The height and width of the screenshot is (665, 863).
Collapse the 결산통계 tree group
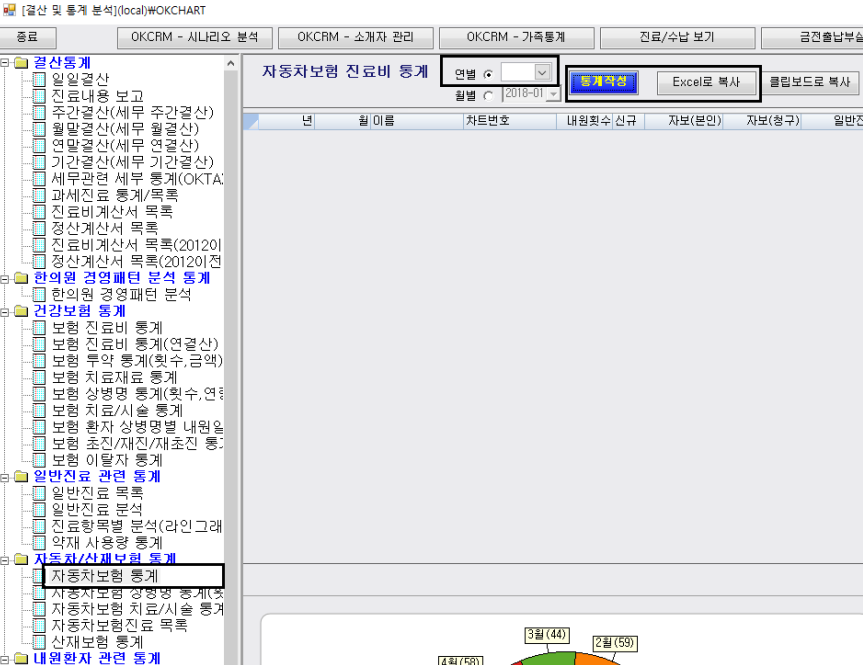pyautogui.click(x=4, y=63)
